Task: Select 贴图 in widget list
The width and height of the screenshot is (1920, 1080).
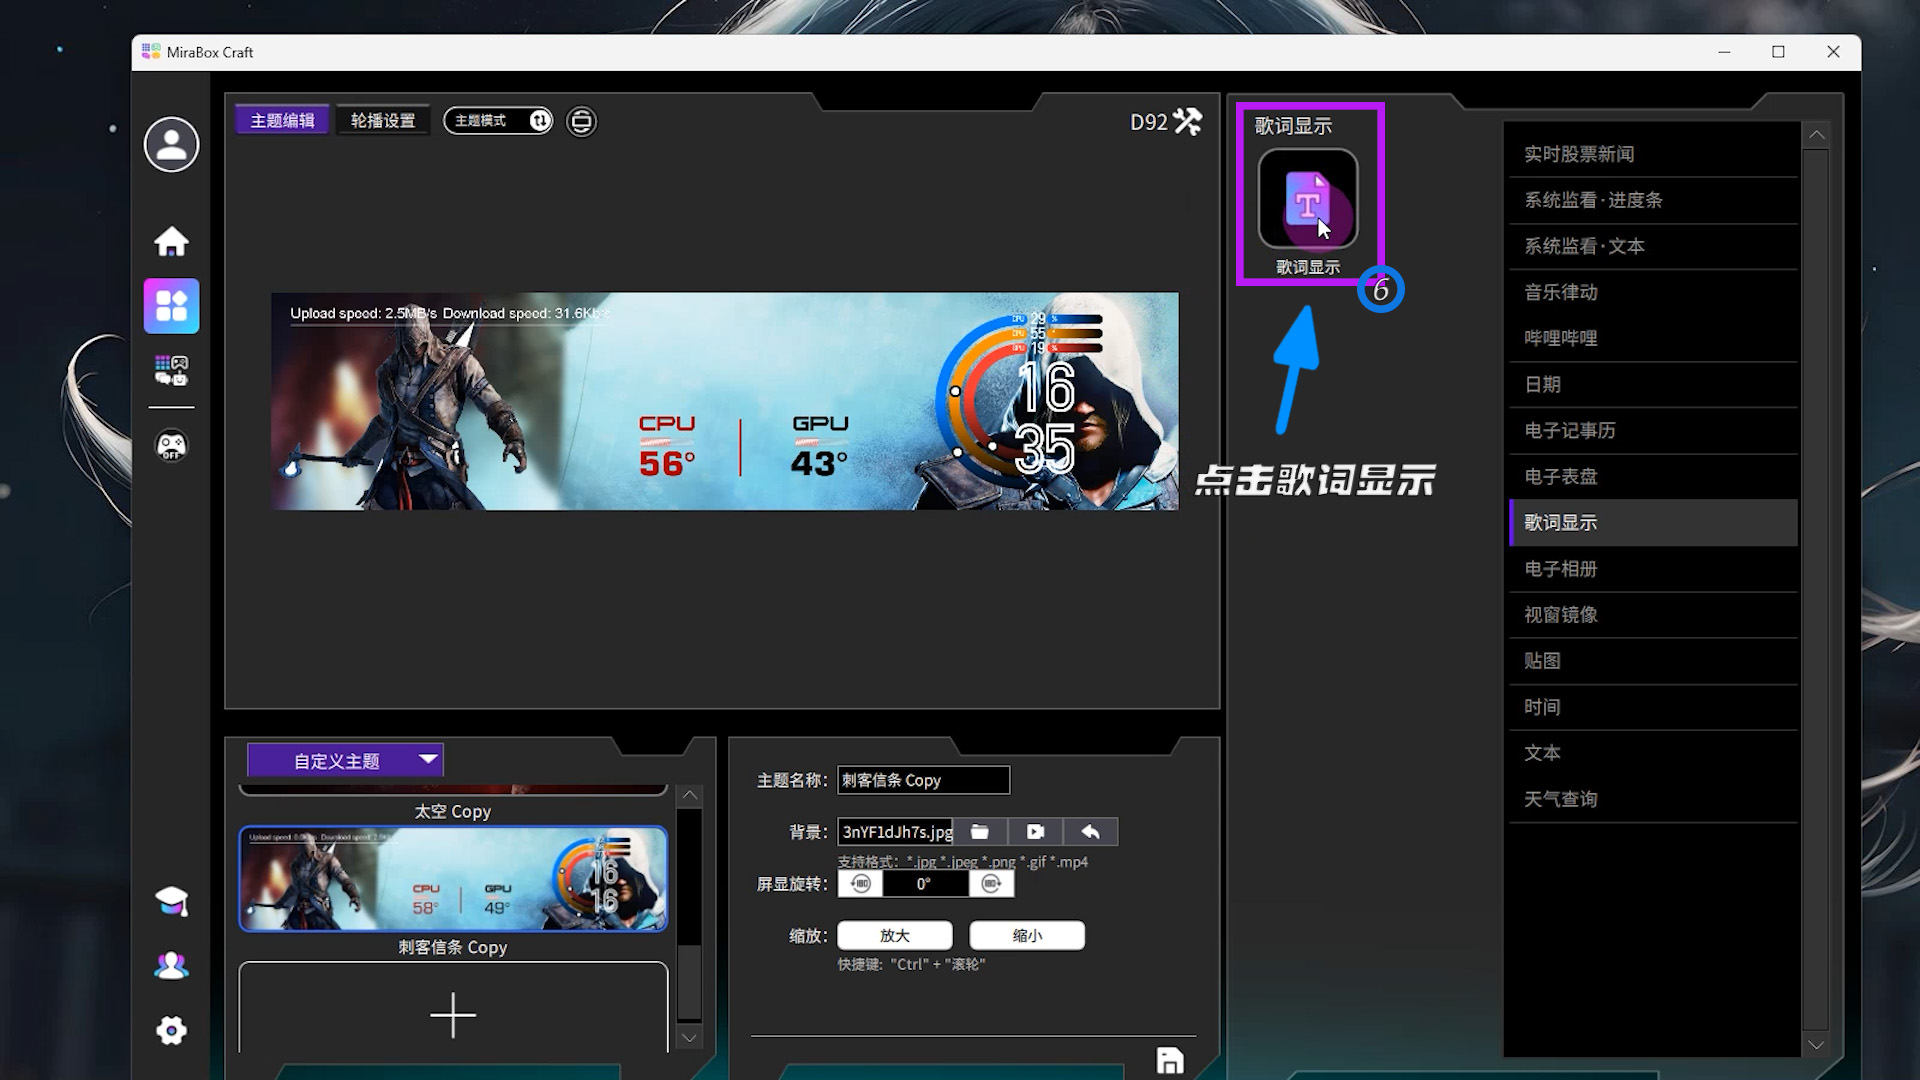Action: [x=1653, y=660]
